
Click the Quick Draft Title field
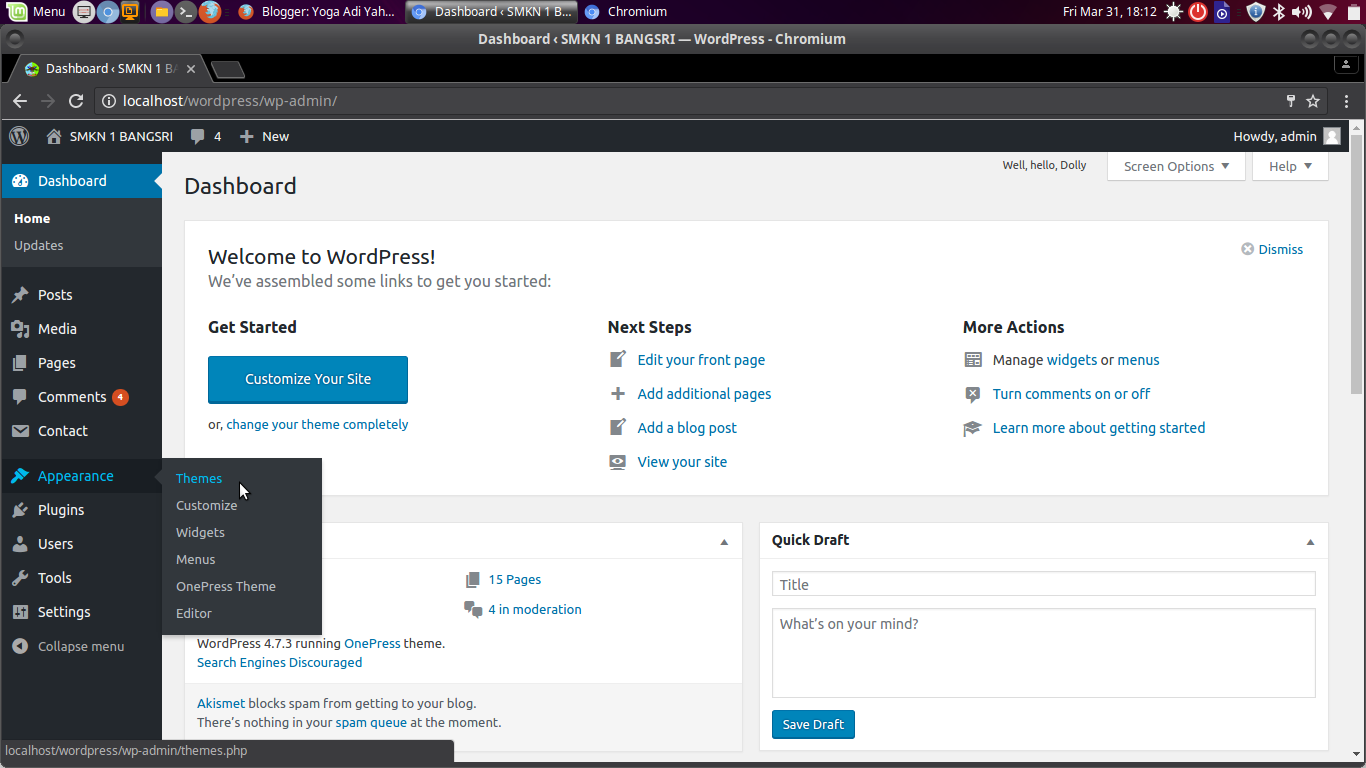1043,584
